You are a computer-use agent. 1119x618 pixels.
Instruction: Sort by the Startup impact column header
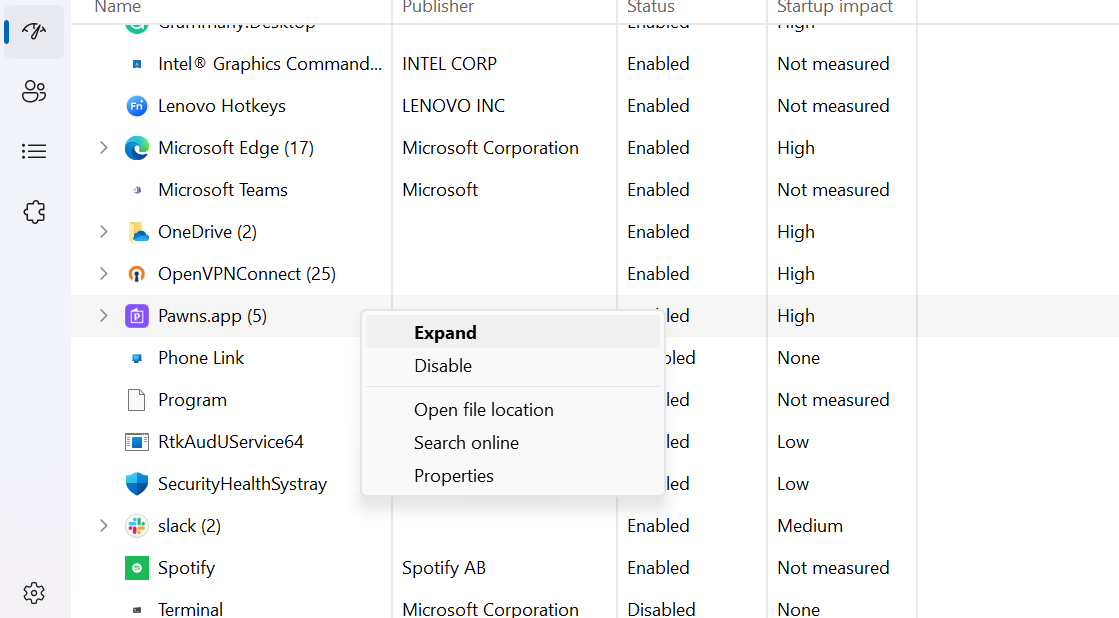click(835, 7)
